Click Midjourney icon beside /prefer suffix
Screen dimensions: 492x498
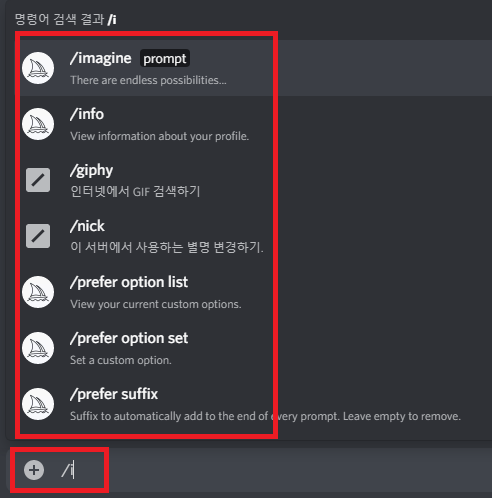[x=38, y=404]
